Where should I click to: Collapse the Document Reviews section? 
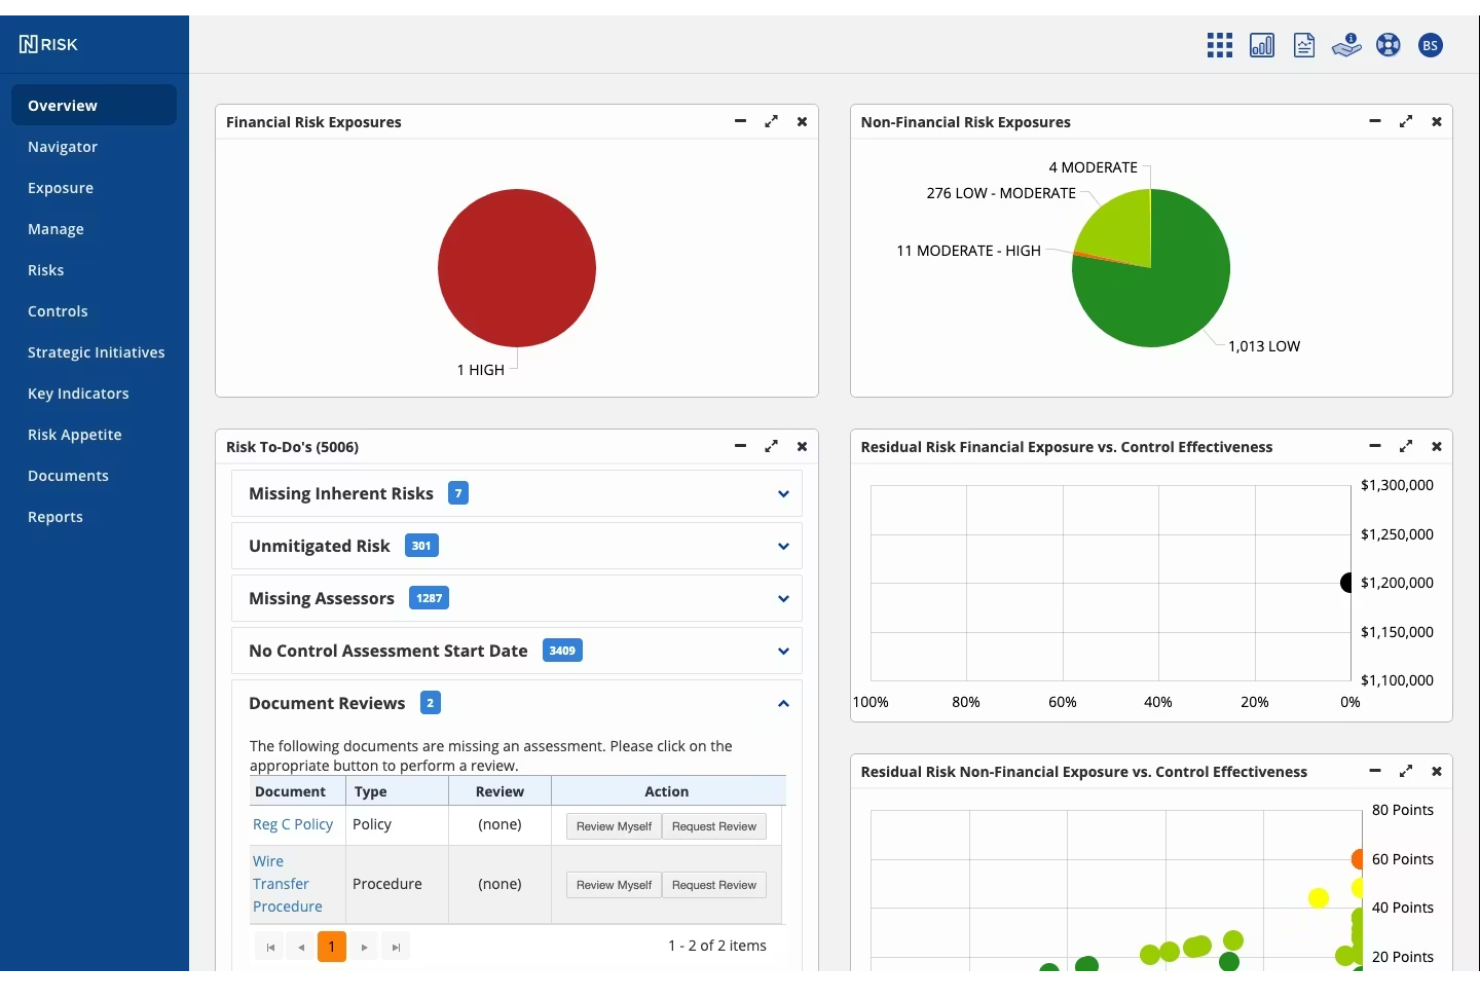coord(783,703)
